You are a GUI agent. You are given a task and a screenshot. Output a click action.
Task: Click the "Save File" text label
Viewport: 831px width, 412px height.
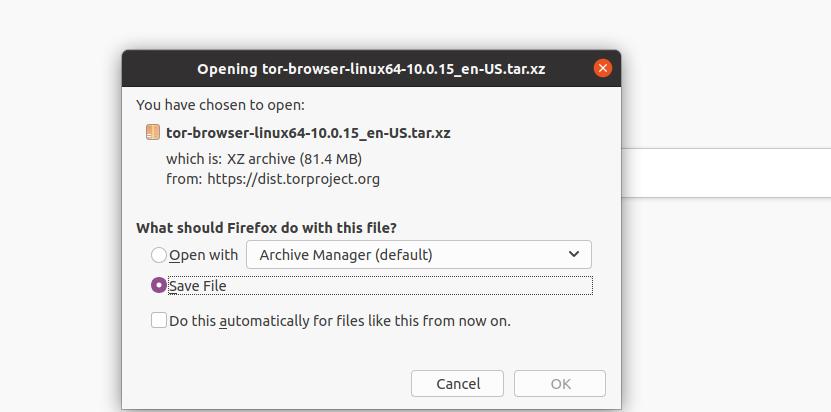(x=198, y=286)
